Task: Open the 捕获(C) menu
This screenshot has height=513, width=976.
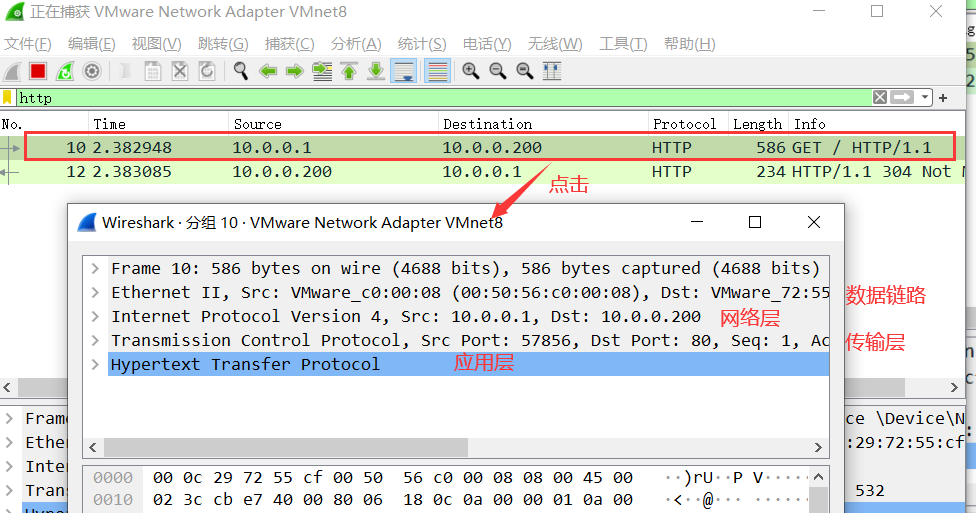Action: 289,44
